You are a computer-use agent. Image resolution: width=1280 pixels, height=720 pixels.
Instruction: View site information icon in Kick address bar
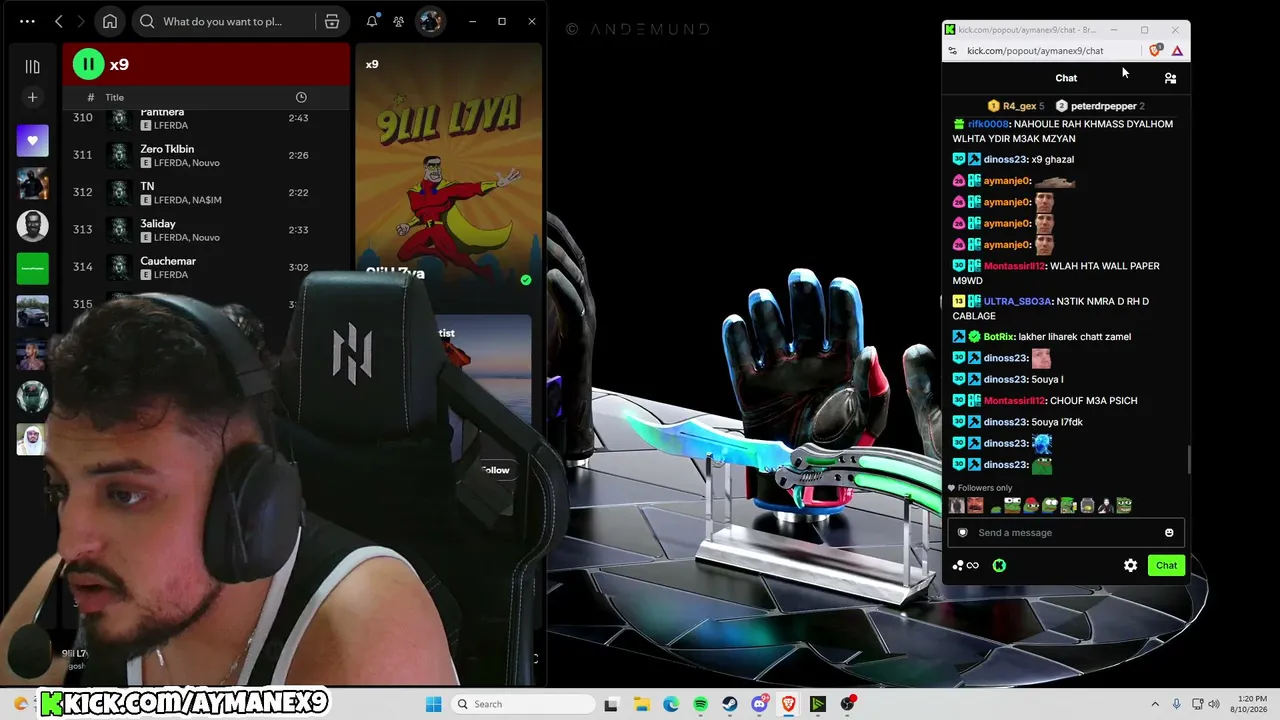tap(953, 51)
